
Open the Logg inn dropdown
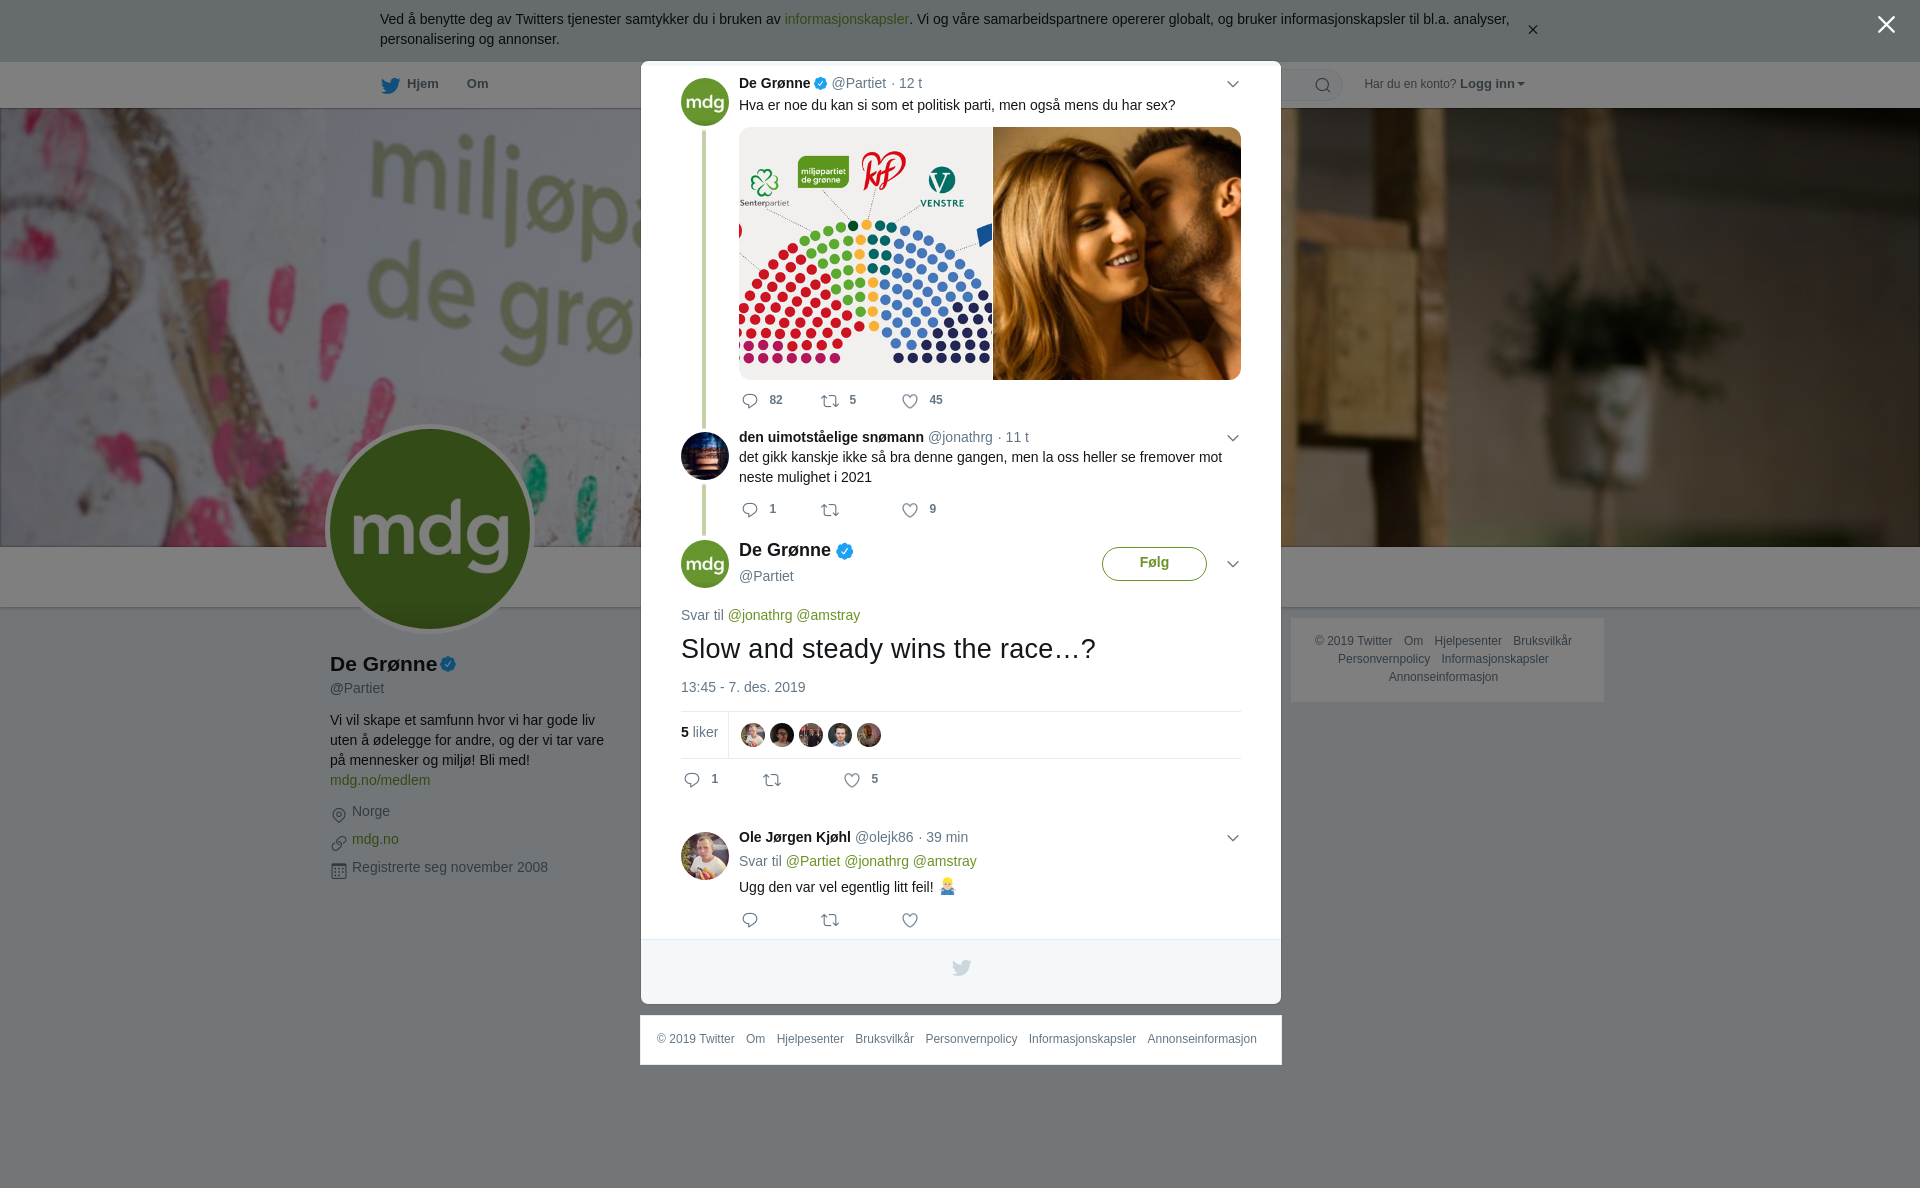1492,84
